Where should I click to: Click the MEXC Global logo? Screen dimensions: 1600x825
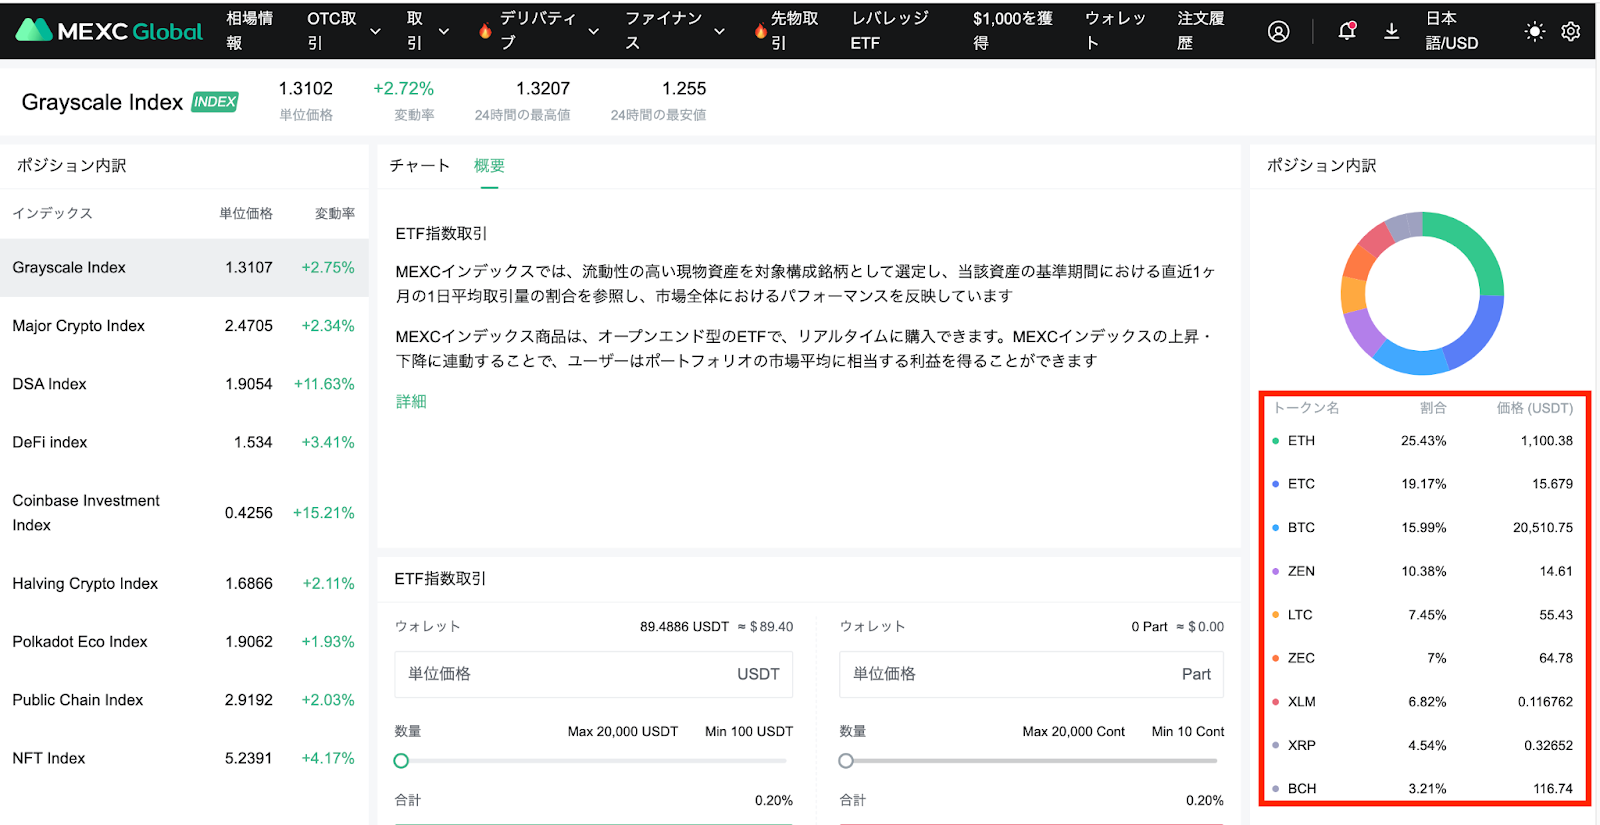coord(109,31)
